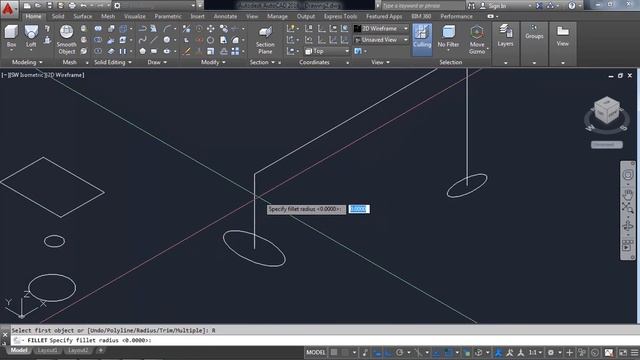Image resolution: width=640 pixels, height=360 pixels.
Task: Switch to the Layout2 tab
Action: [78, 350]
